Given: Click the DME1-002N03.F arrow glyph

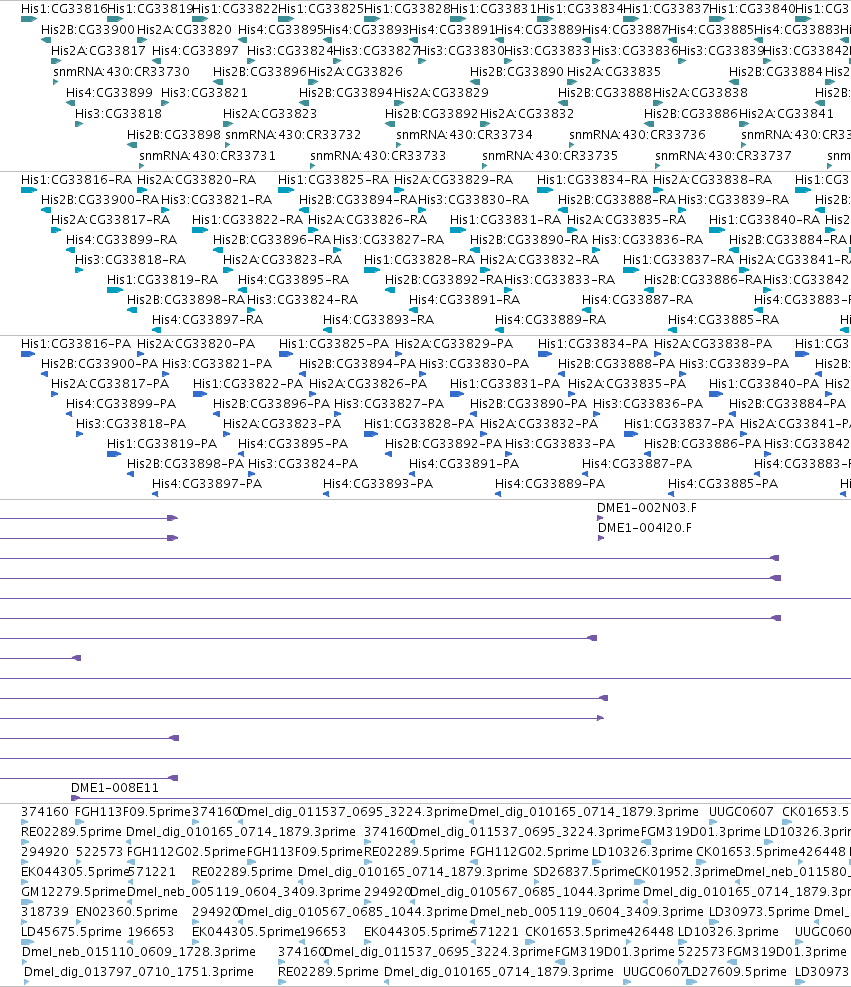Looking at the screenshot, I should click(600, 518).
